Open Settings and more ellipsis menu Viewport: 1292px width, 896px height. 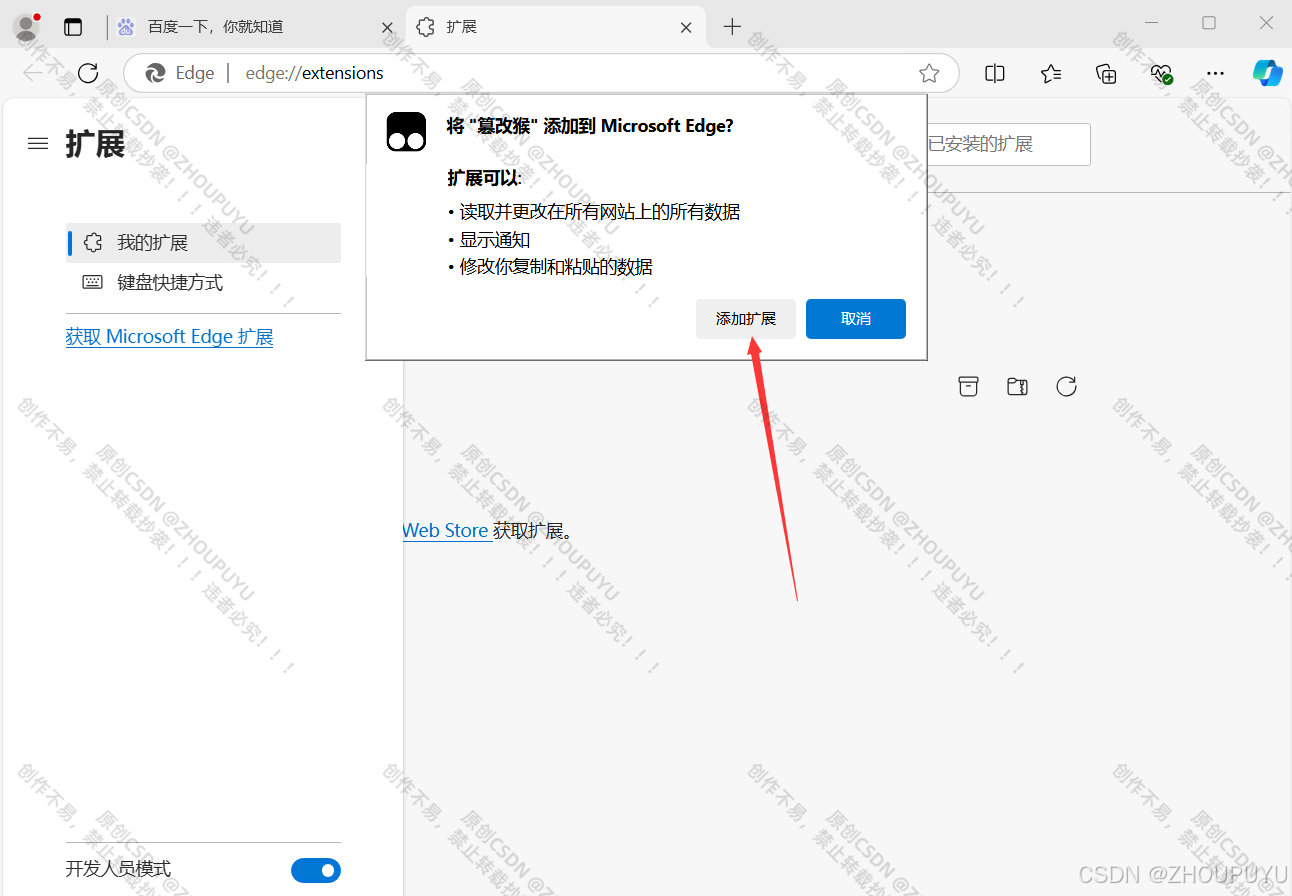pos(1215,73)
